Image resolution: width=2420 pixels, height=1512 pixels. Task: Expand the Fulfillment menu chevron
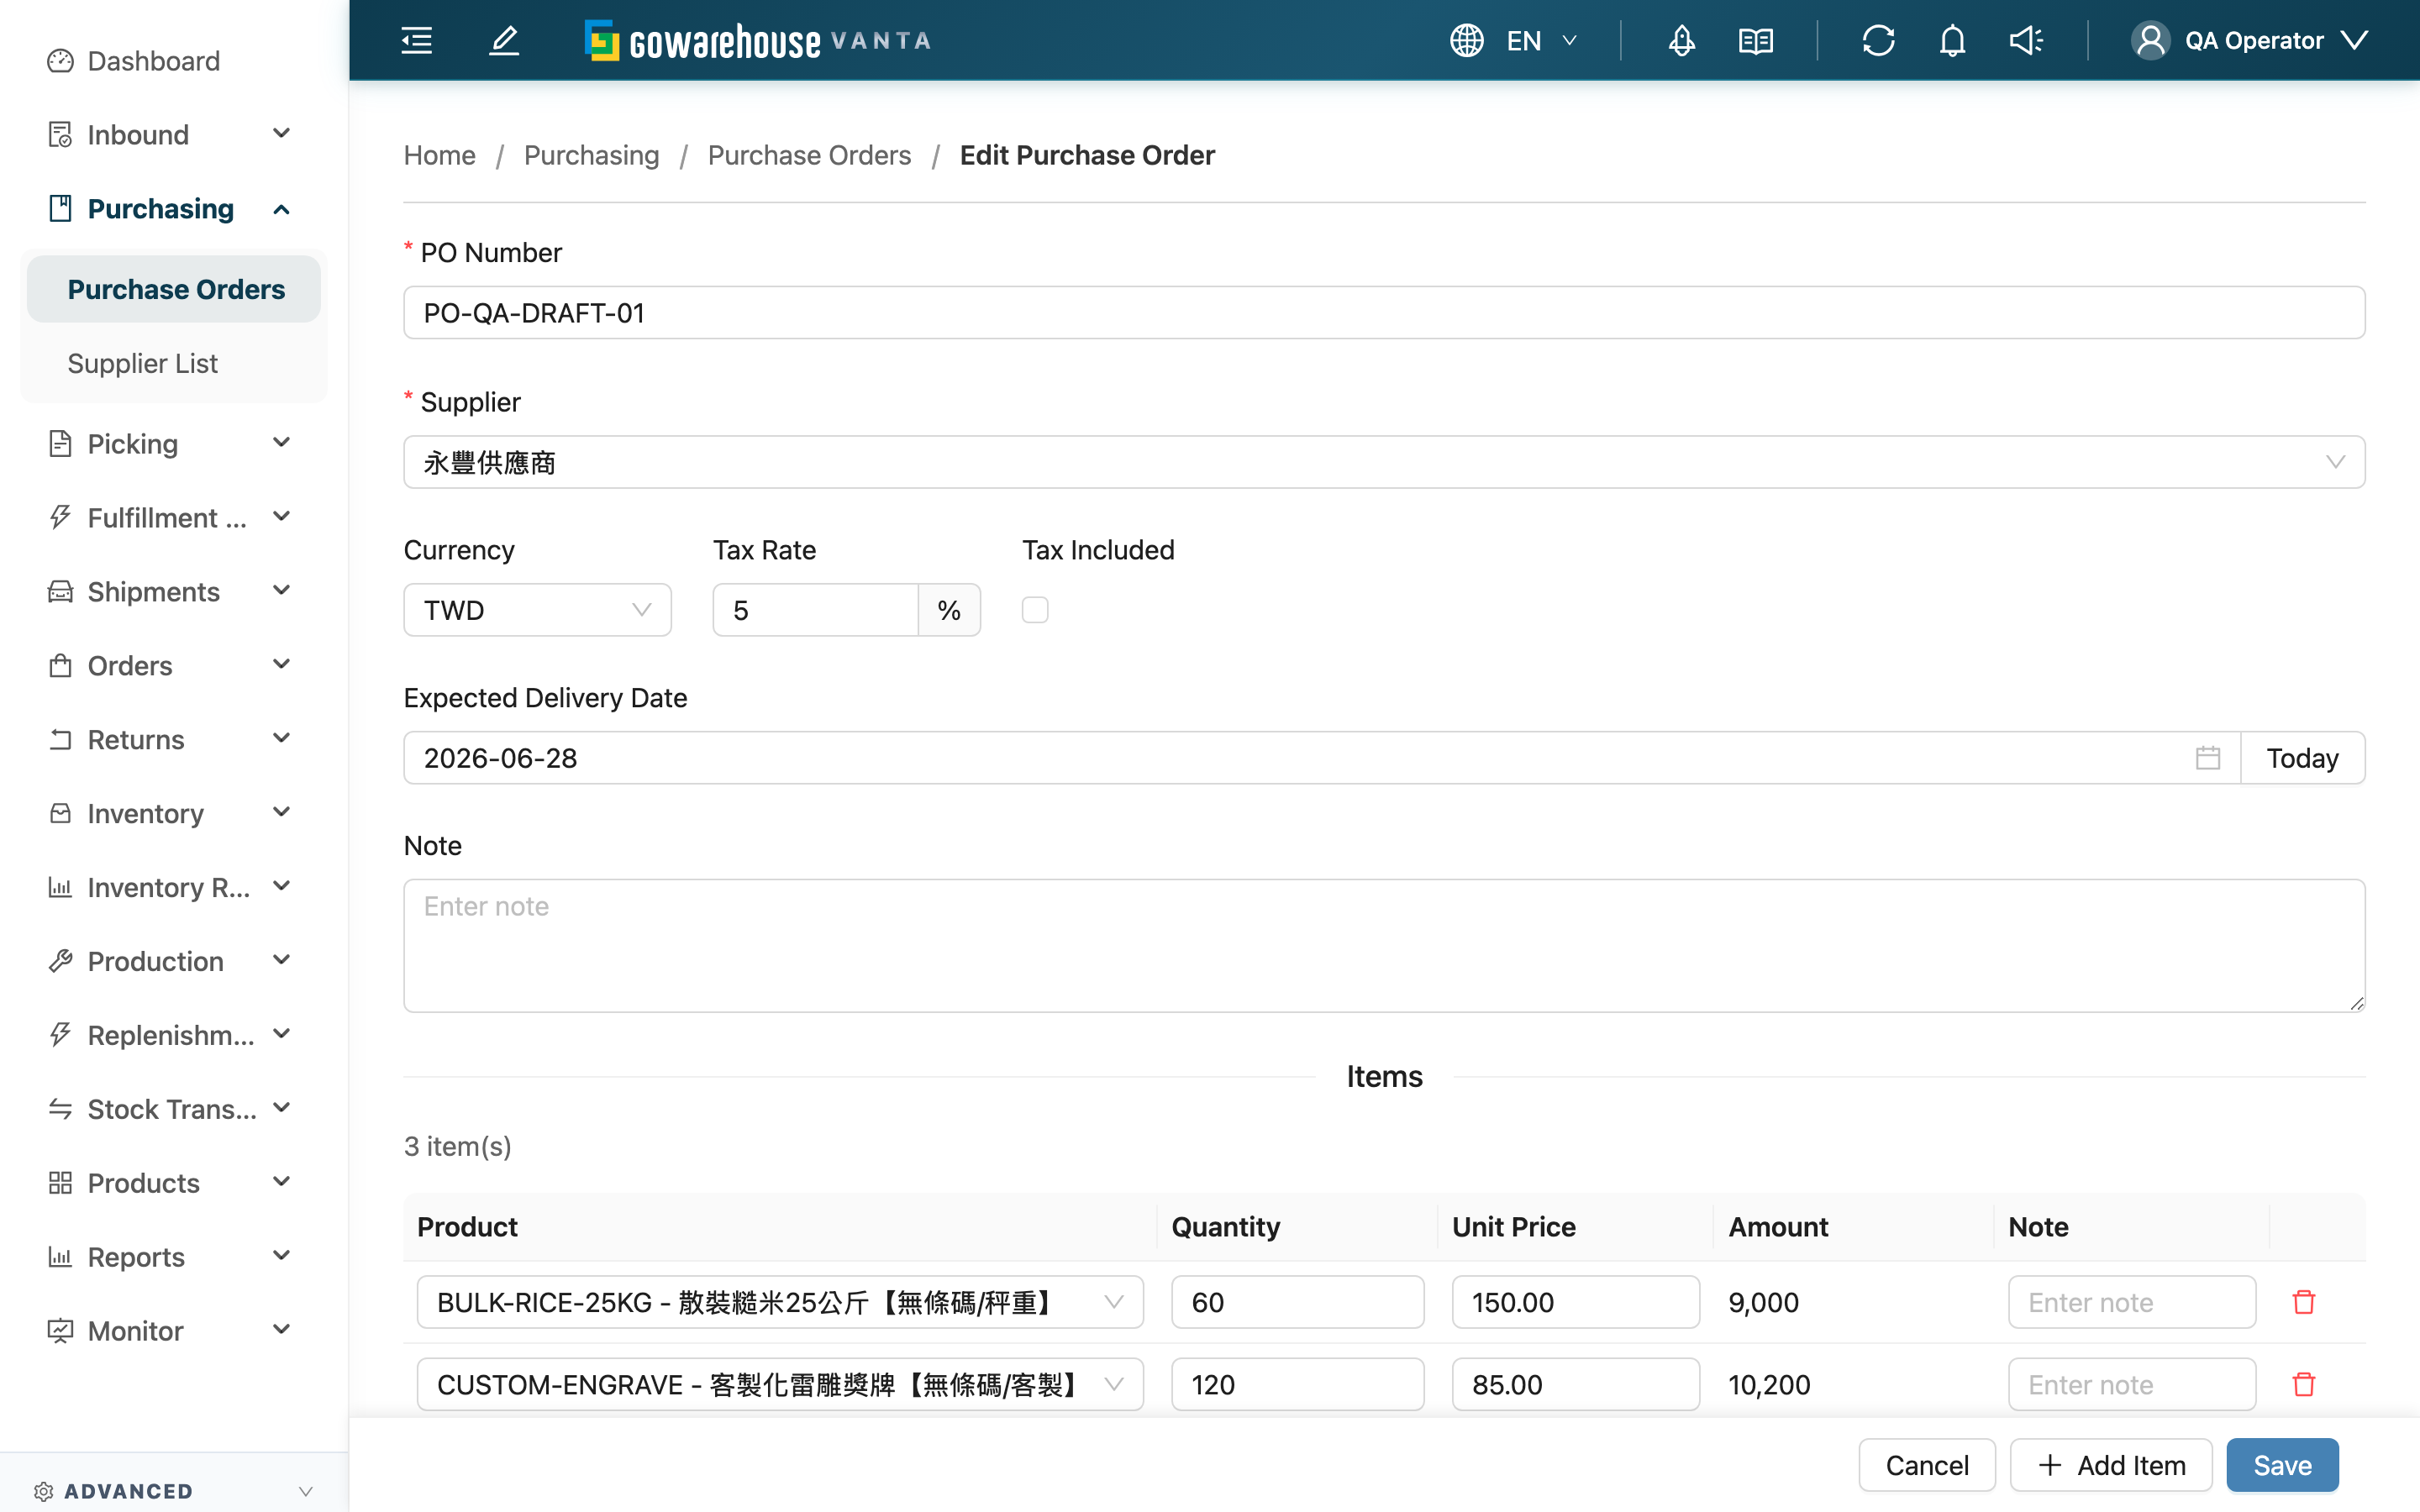coord(282,517)
